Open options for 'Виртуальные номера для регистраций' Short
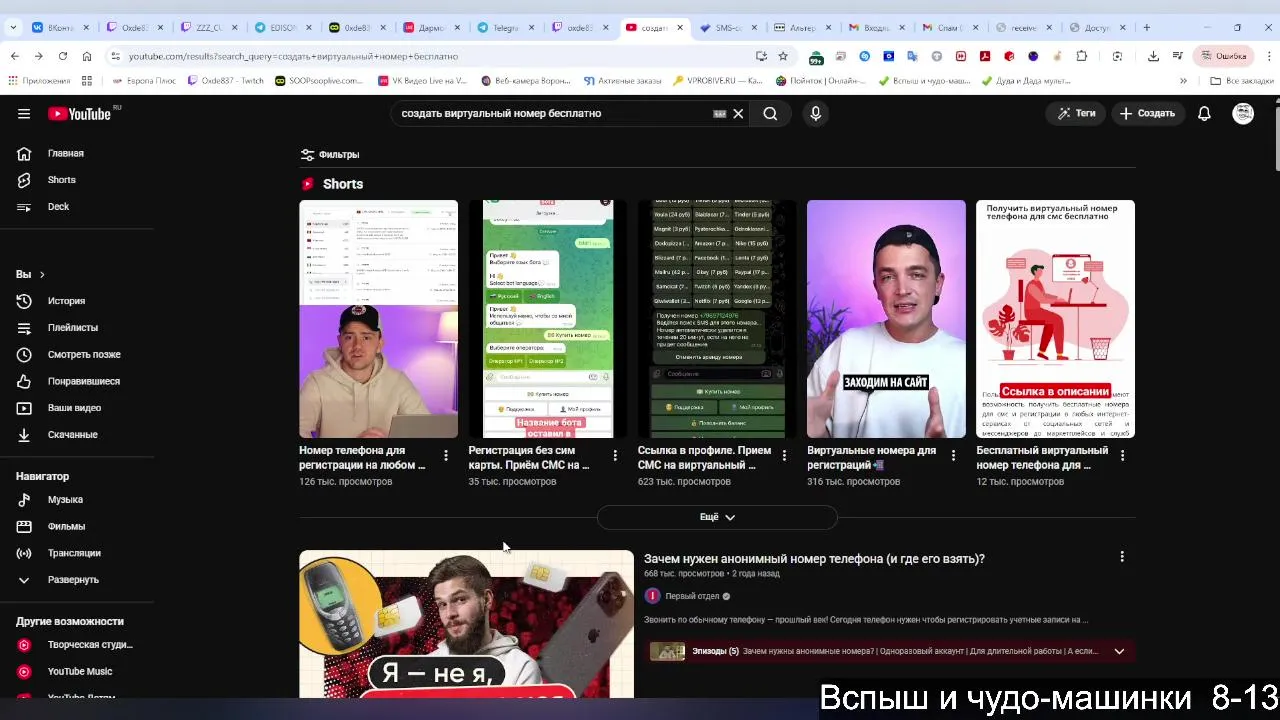The image size is (1280, 720). [953, 456]
